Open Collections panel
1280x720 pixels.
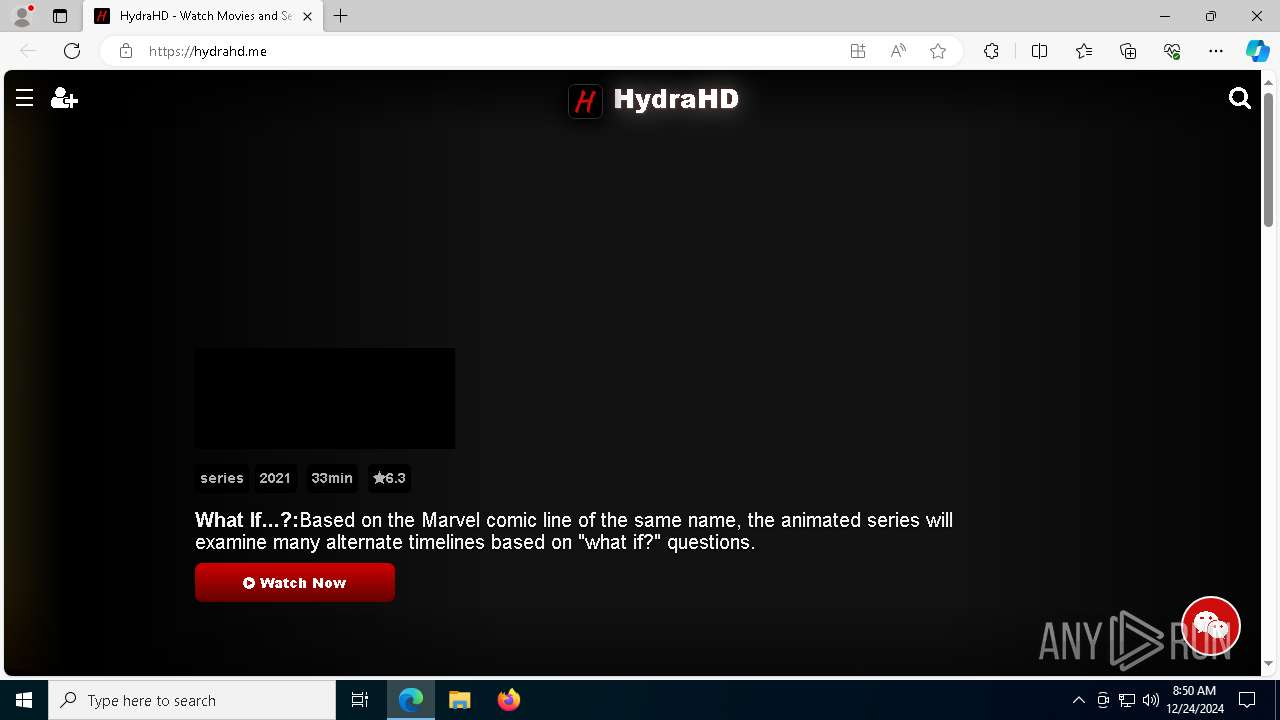point(1128,51)
